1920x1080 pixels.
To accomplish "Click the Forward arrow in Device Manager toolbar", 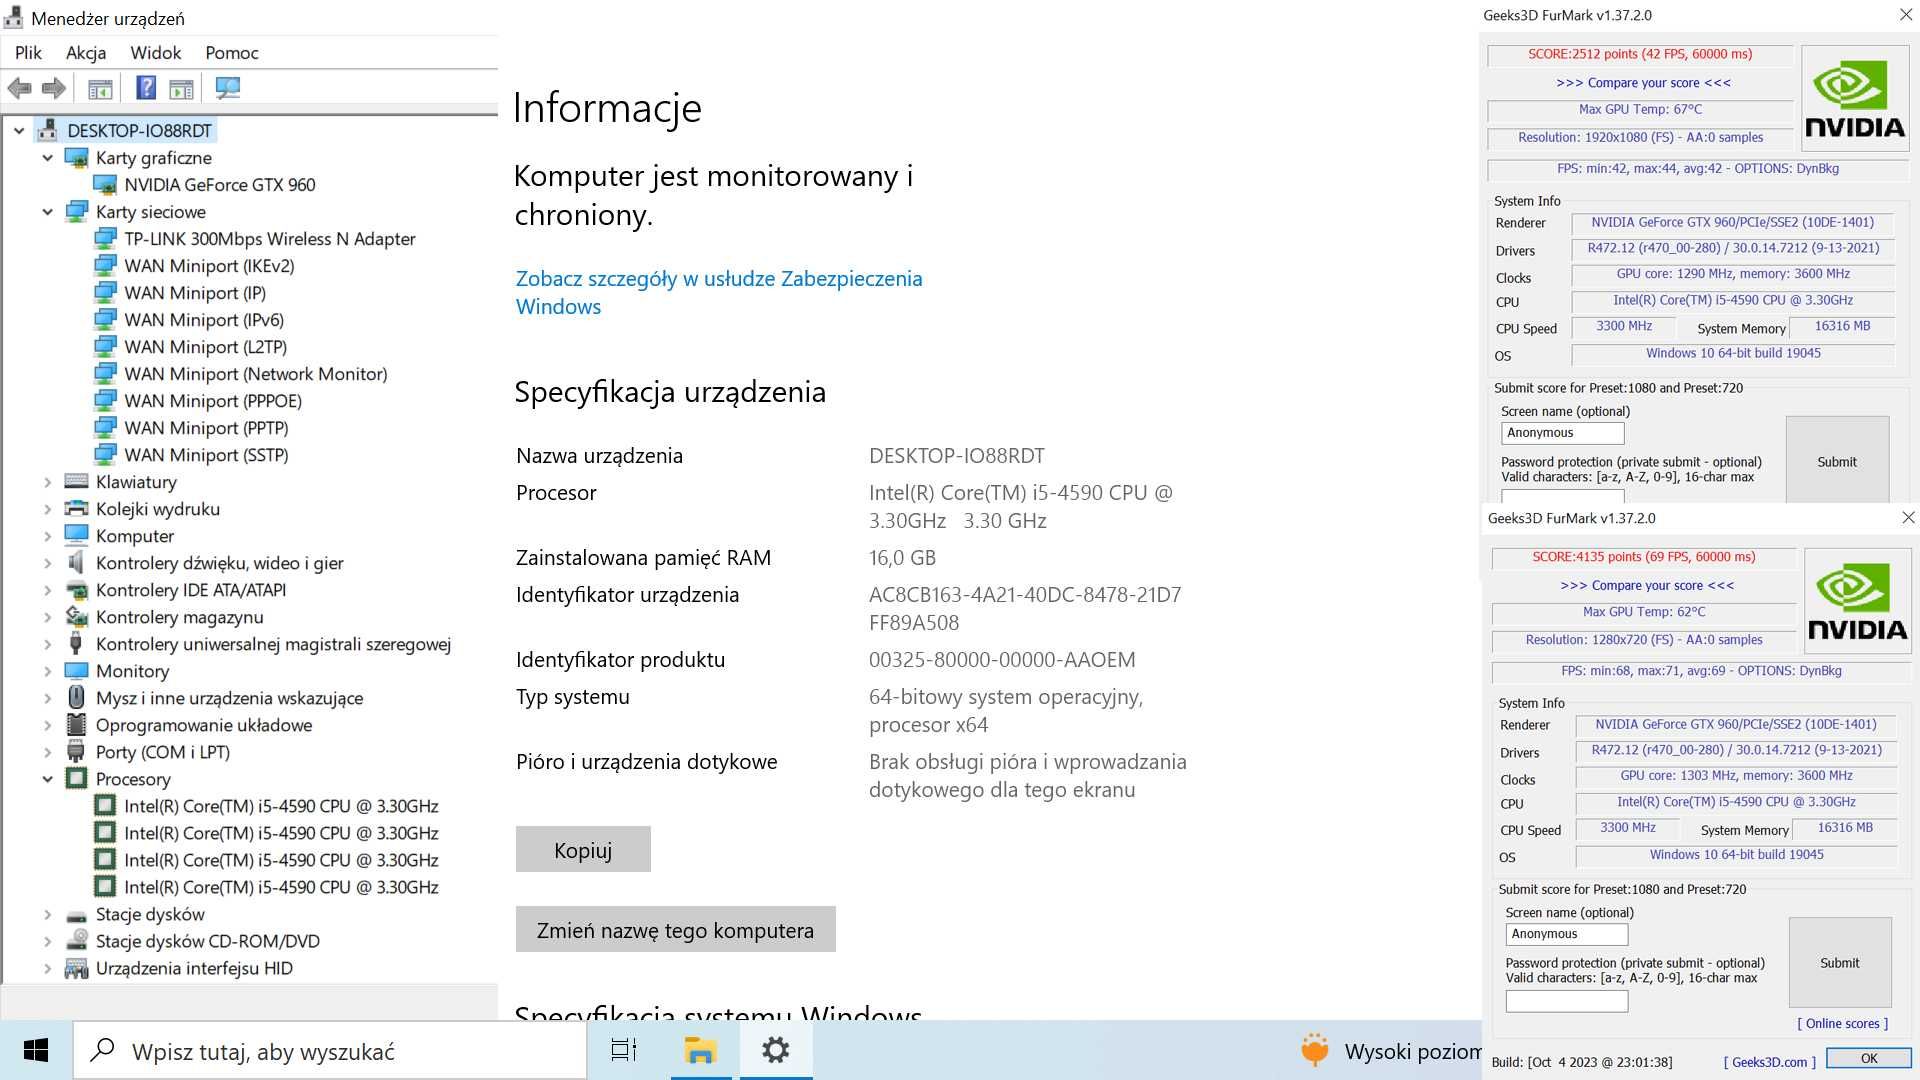I will 54,88.
